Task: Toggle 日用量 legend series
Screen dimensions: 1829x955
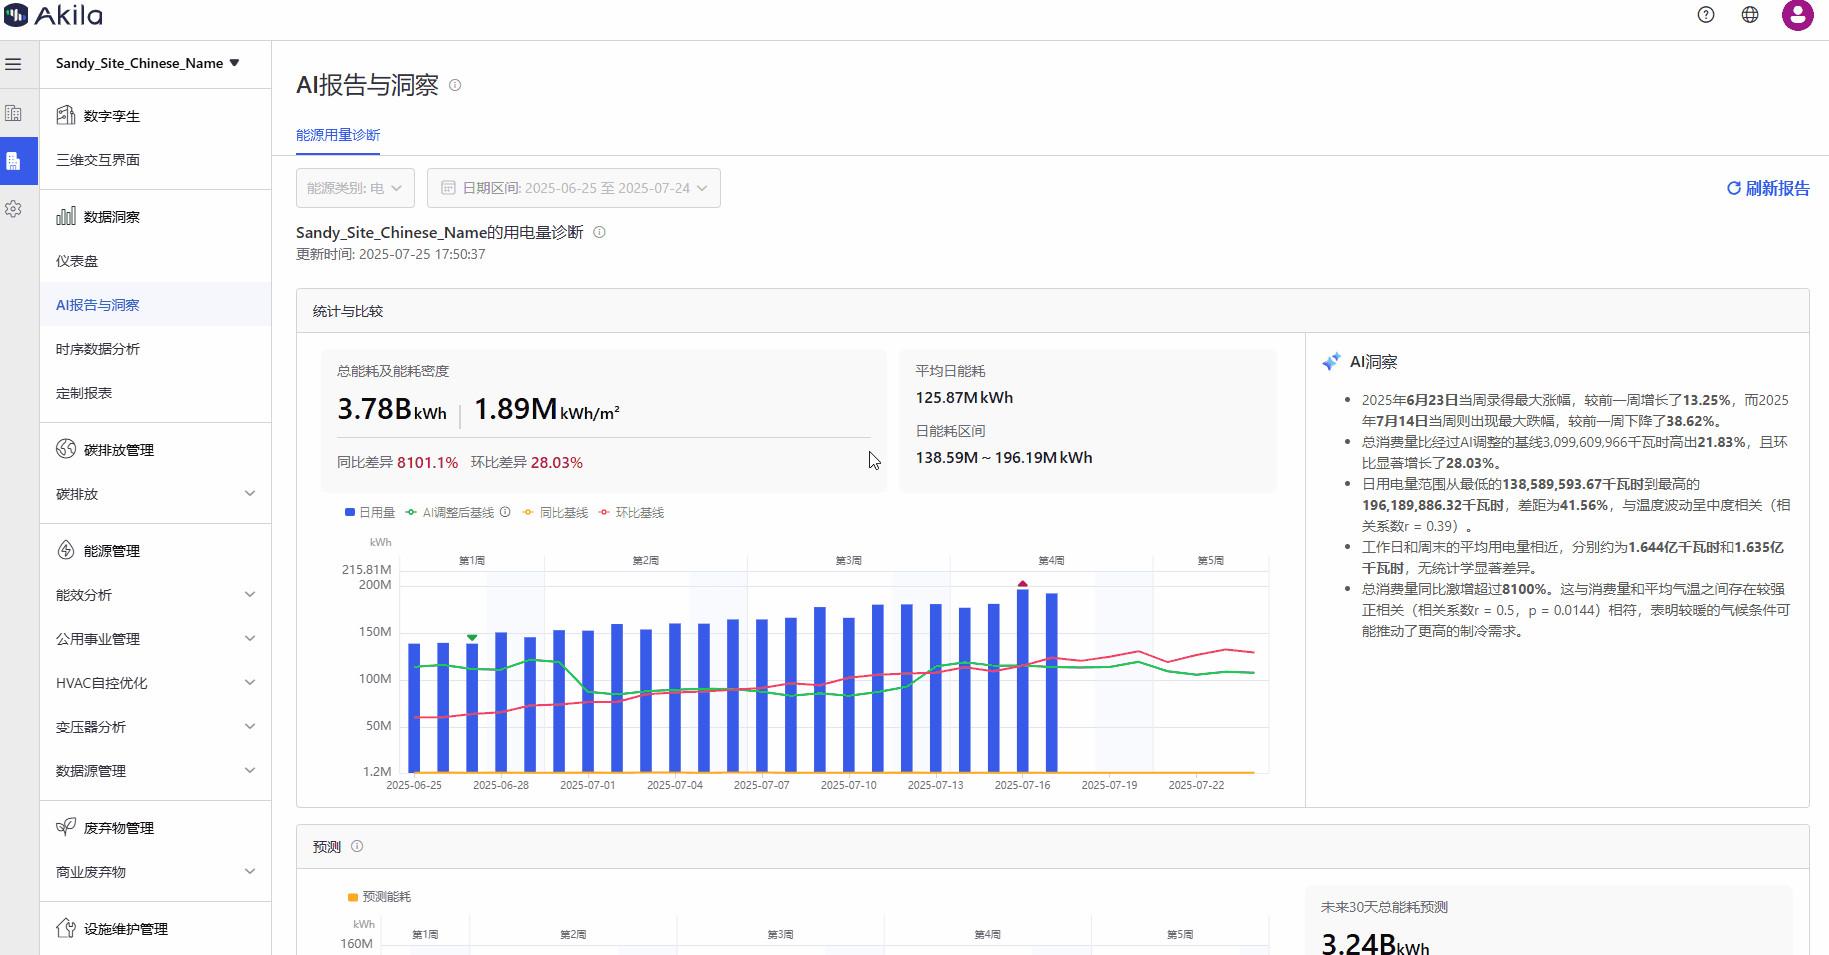Action: coord(370,513)
